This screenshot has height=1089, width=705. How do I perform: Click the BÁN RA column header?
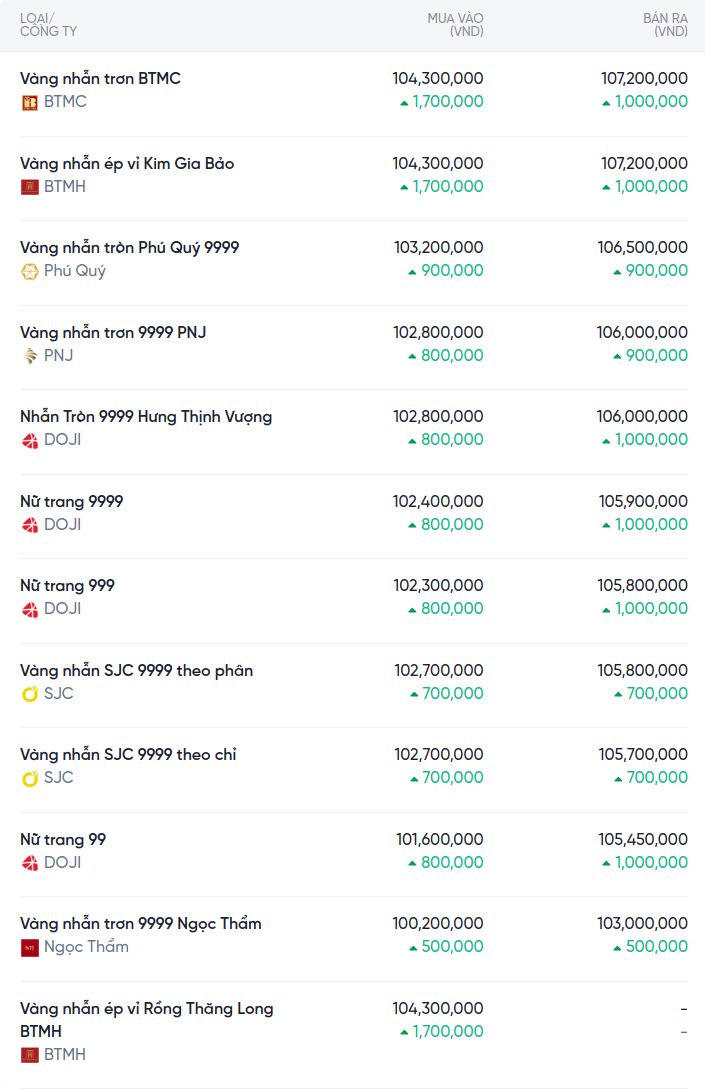click(x=665, y=25)
